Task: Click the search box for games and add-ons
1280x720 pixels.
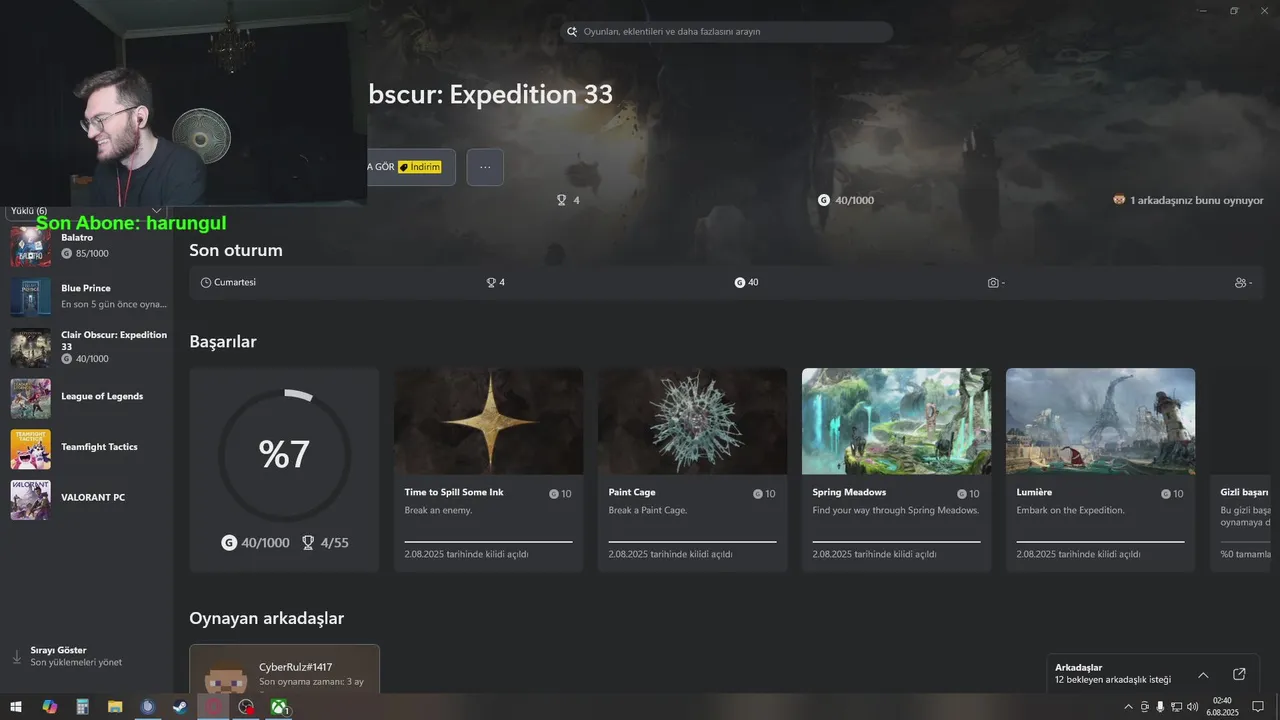Action: [727, 32]
